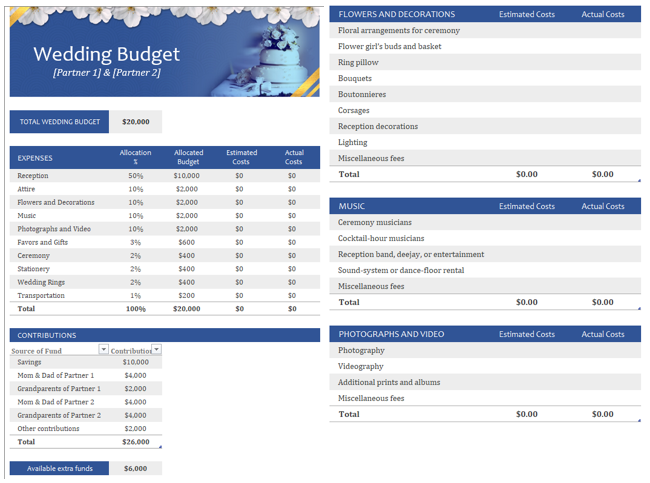
Task: Select the Videography row
Action: [x=485, y=366]
